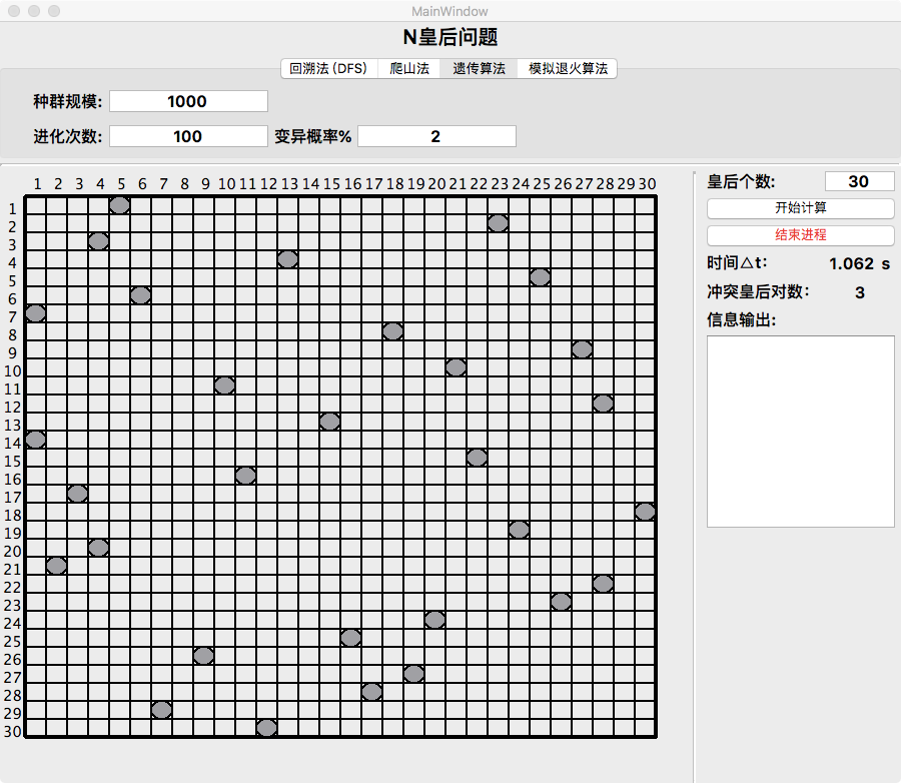Click the 变异概率% input field showing 2

pyautogui.click(x=437, y=136)
